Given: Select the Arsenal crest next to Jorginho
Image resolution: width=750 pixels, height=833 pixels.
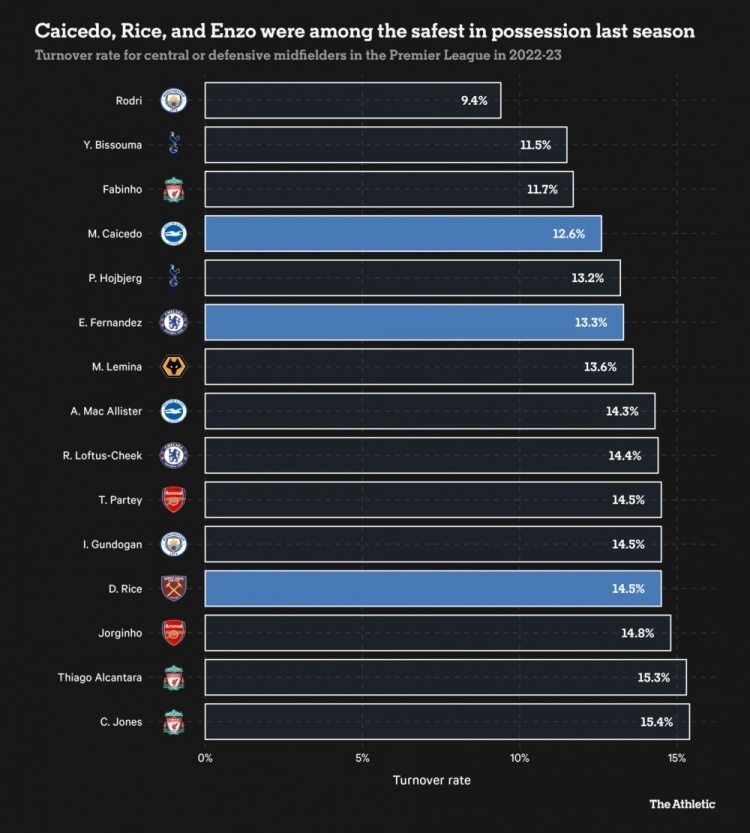Looking at the screenshot, I should [x=174, y=632].
